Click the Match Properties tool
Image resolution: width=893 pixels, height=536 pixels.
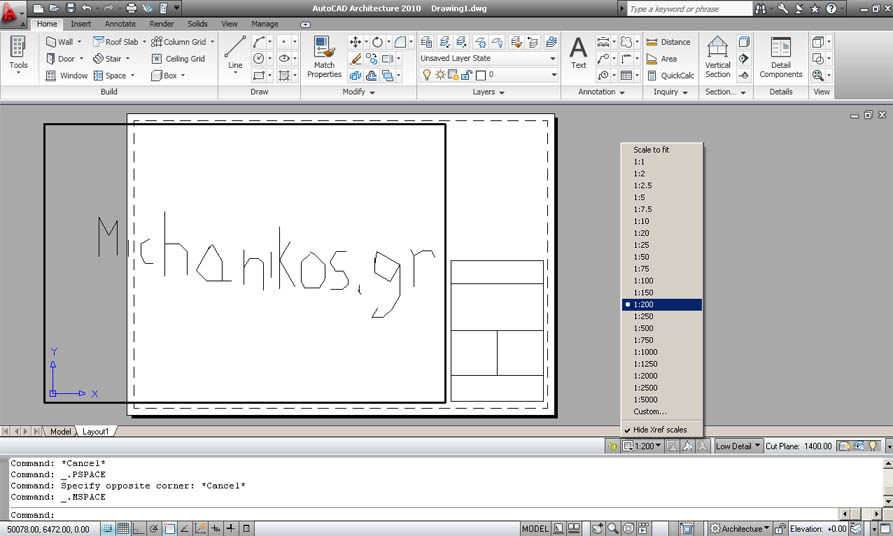324,57
